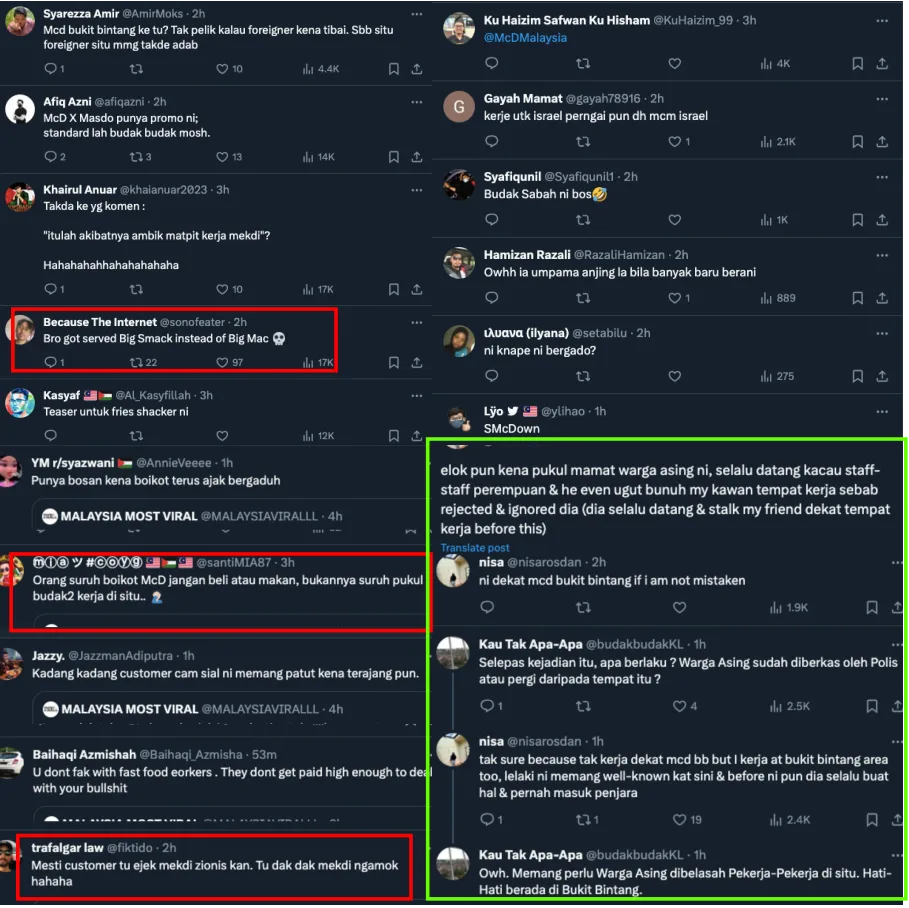Click the @McDMalaysia mention link
Viewport: 909px width, 908px height.
click(525, 38)
